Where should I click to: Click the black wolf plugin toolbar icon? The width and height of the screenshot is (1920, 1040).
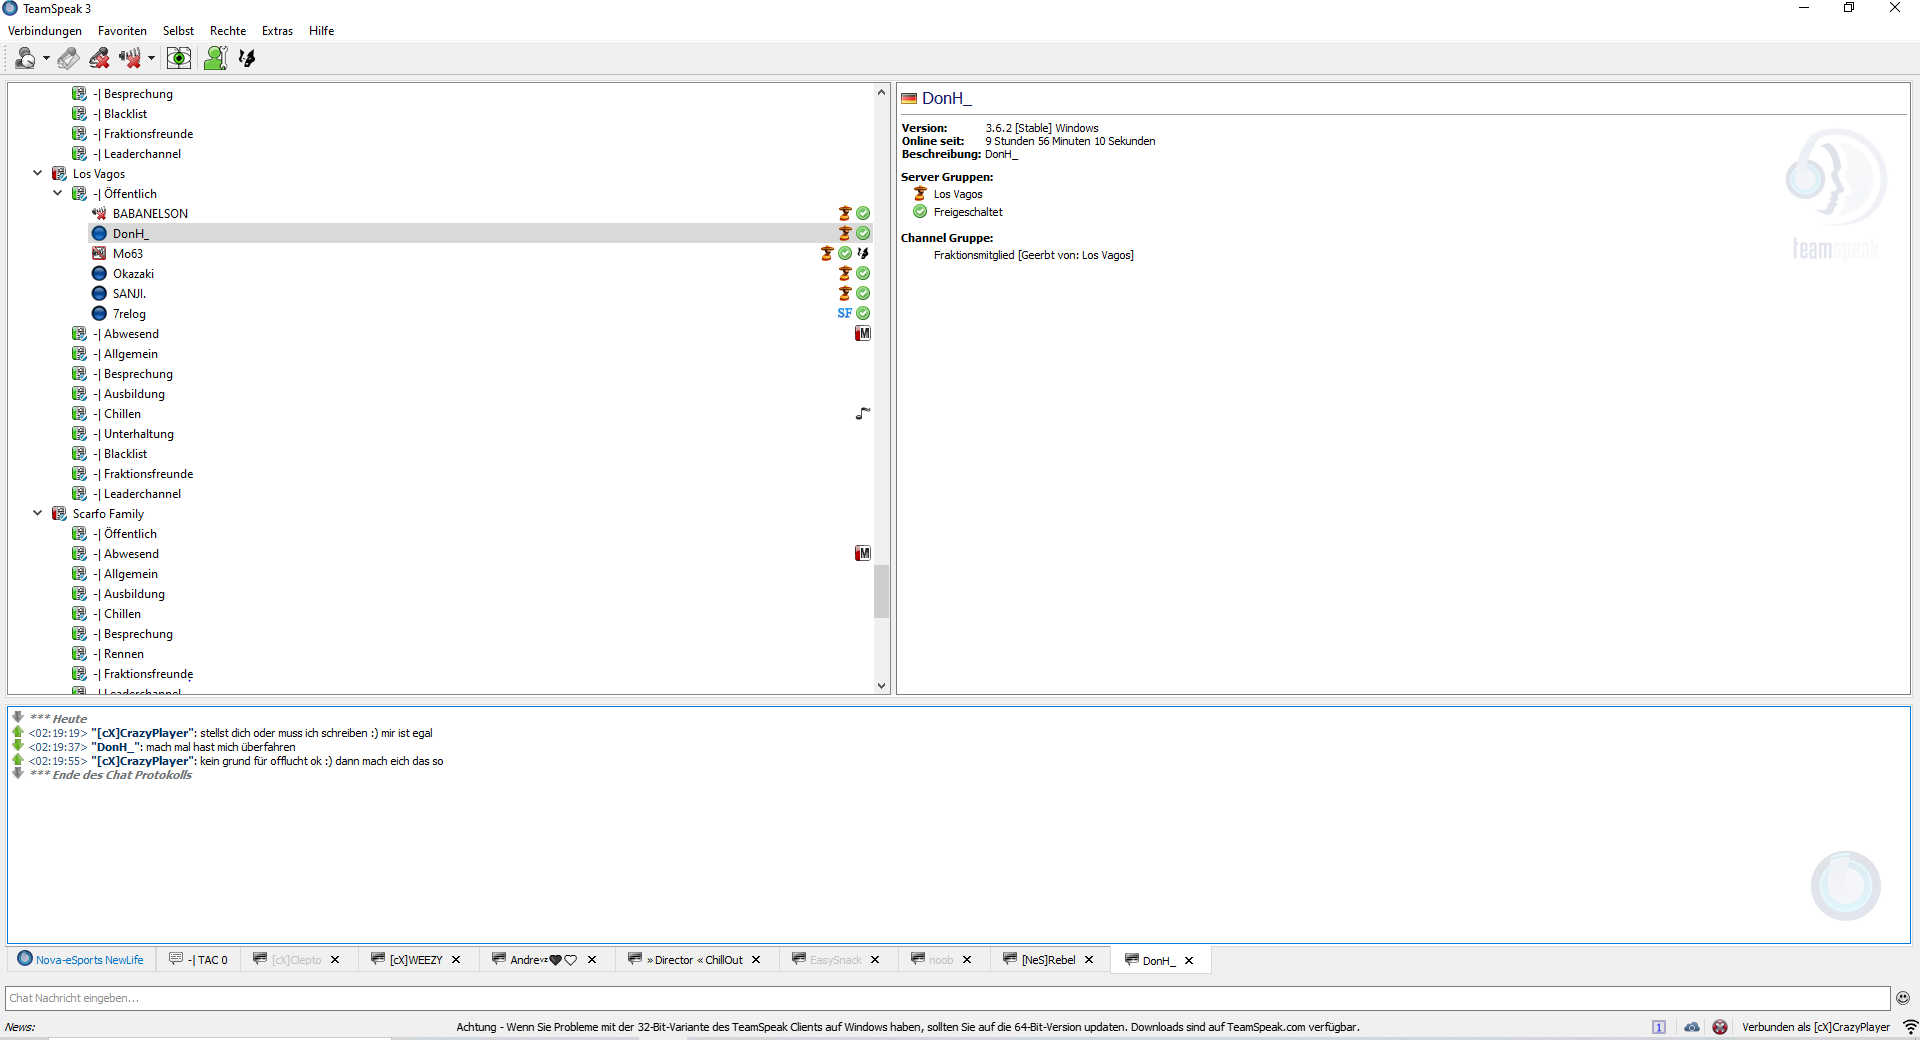pos(247,59)
